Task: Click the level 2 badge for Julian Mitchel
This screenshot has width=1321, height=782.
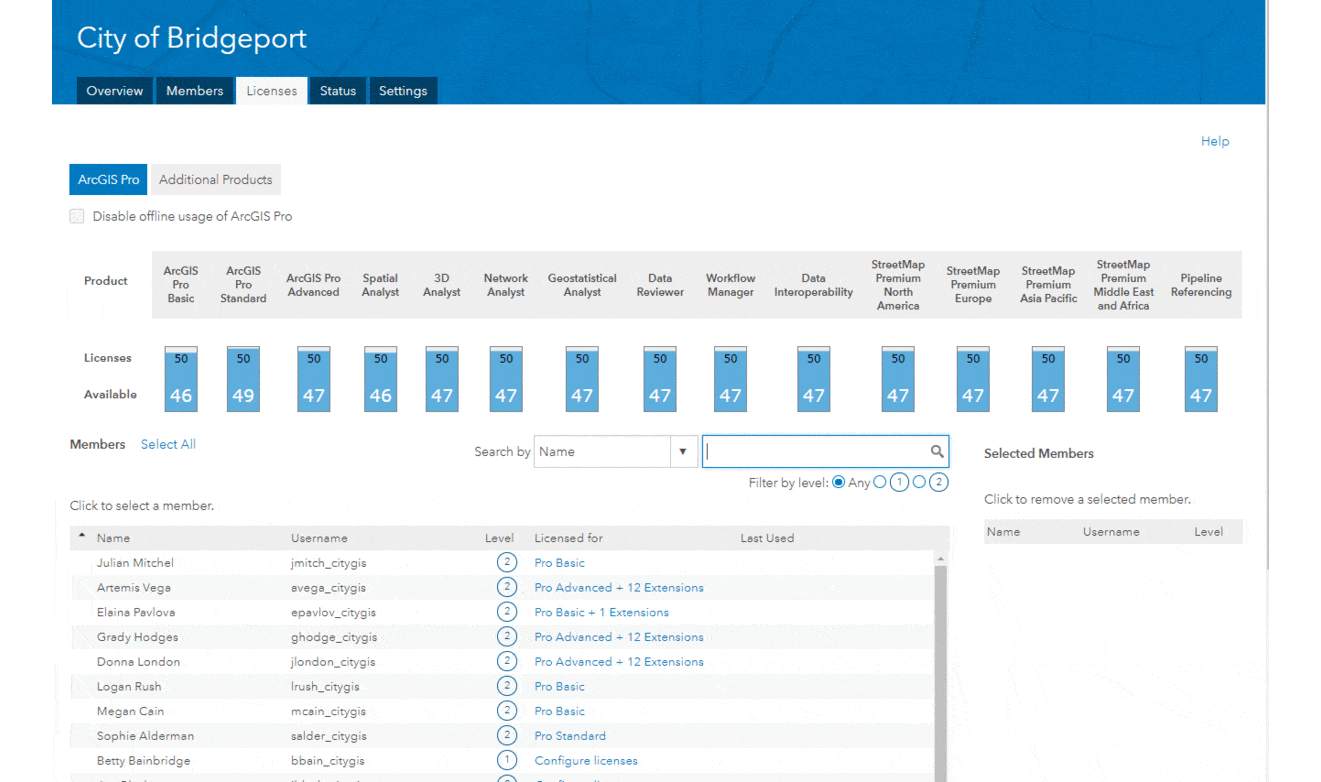Action: coord(506,563)
